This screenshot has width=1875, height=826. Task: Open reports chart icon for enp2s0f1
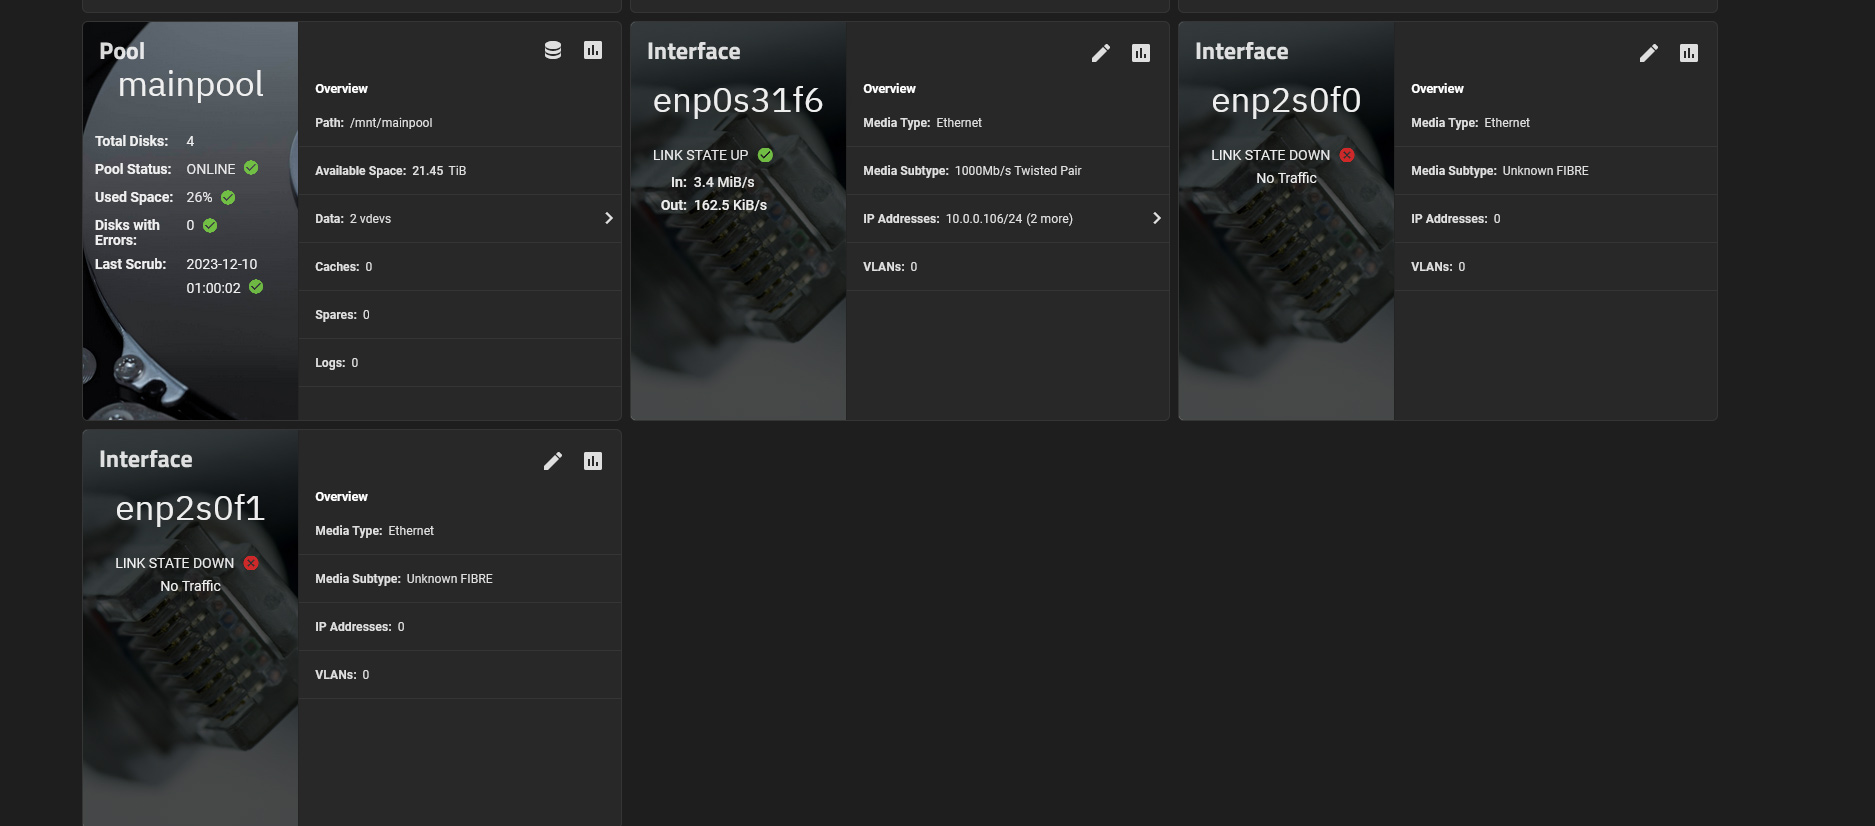[x=593, y=461]
